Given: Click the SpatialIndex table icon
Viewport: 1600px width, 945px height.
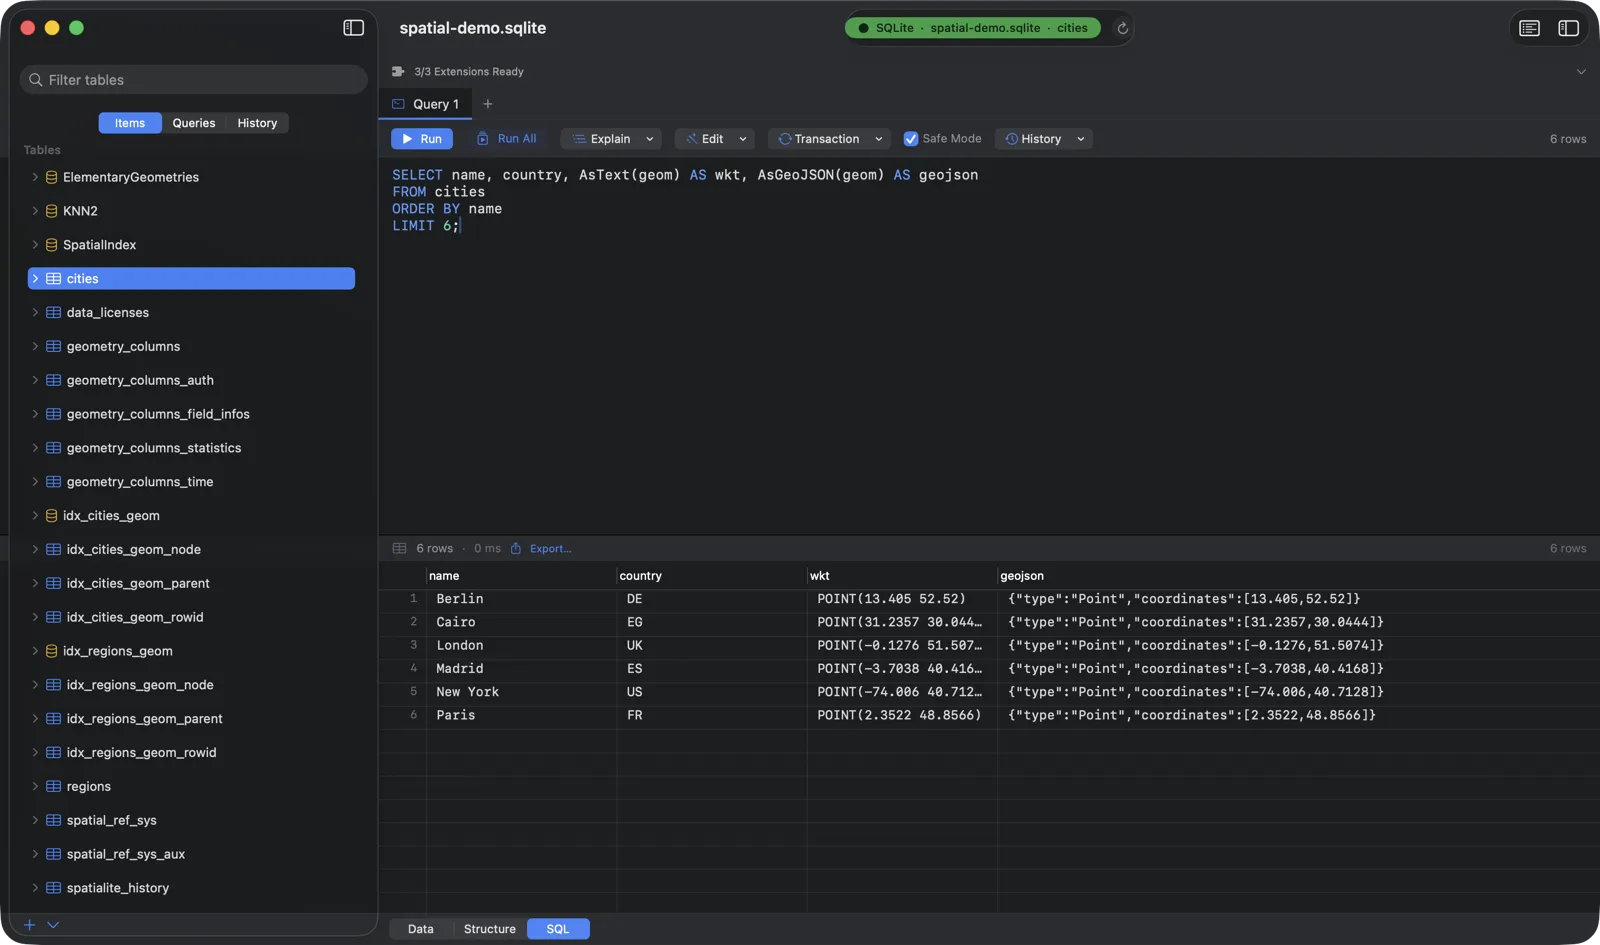Looking at the screenshot, I should 51,245.
